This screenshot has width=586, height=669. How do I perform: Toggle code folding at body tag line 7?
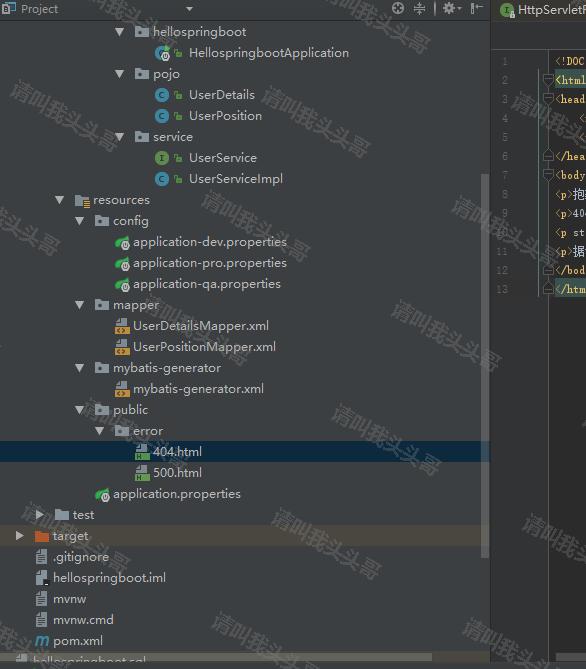pyautogui.click(x=548, y=174)
